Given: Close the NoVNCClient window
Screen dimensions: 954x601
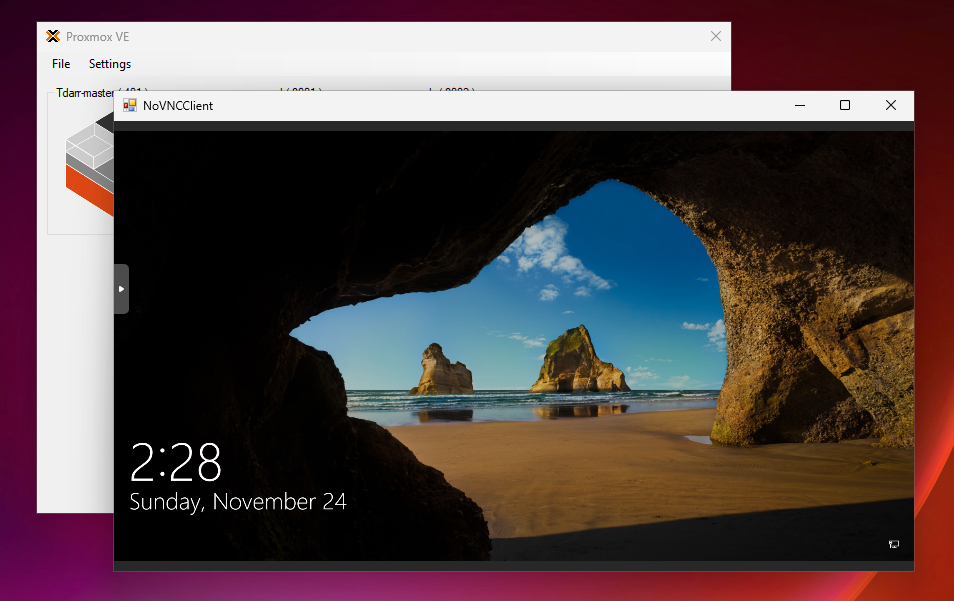Looking at the screenshot, I should (x=891, y=105).
